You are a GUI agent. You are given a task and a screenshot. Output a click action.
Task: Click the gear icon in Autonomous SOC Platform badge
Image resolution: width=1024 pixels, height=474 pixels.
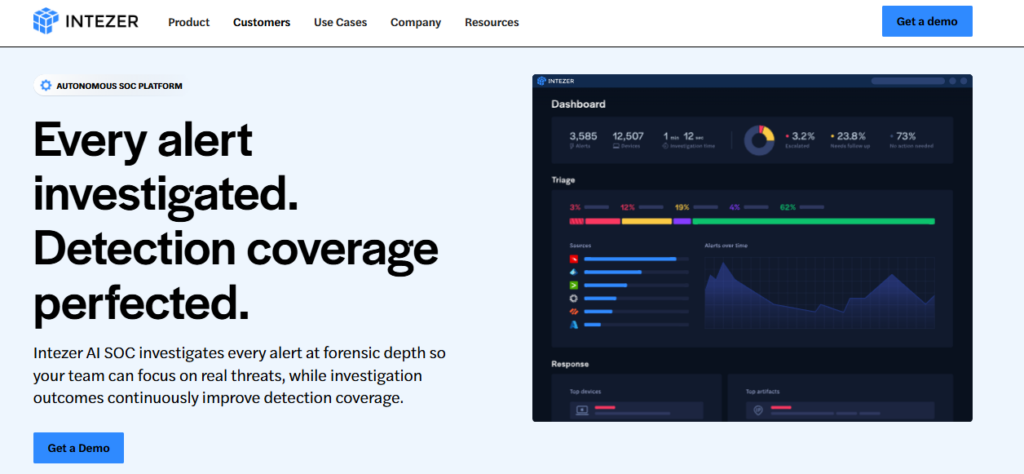coord(45,86)
